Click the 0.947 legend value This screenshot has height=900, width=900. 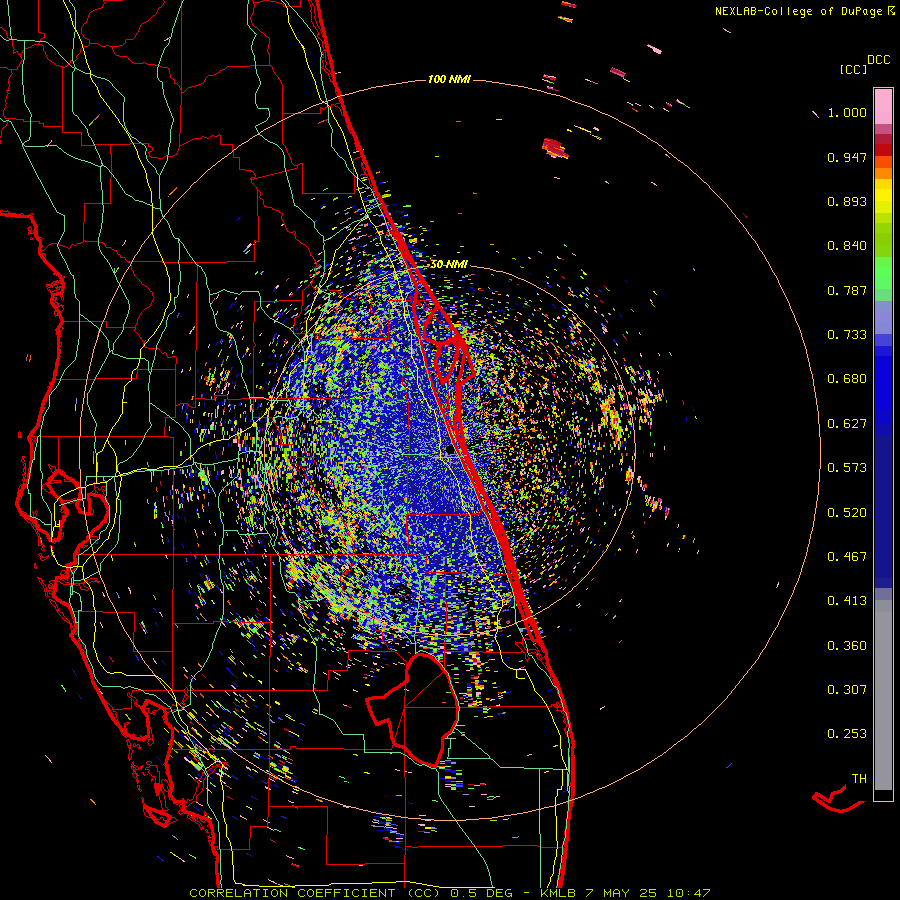click(847, 157)
